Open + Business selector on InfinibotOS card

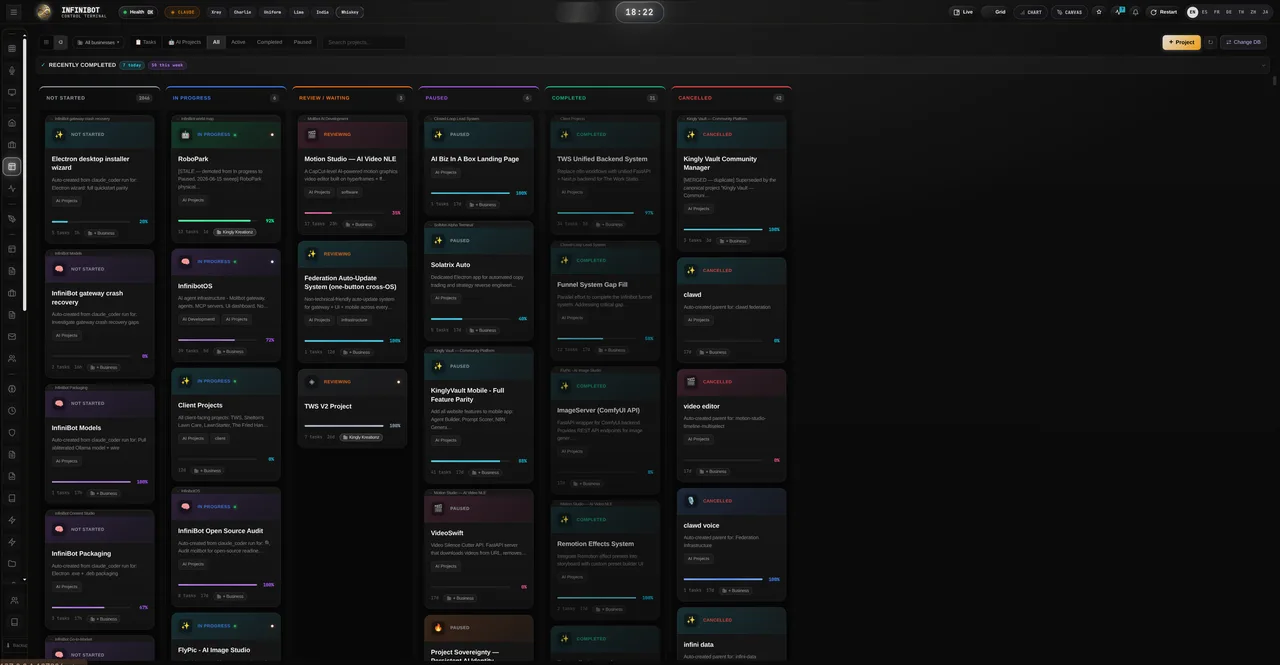pos(229,351)
